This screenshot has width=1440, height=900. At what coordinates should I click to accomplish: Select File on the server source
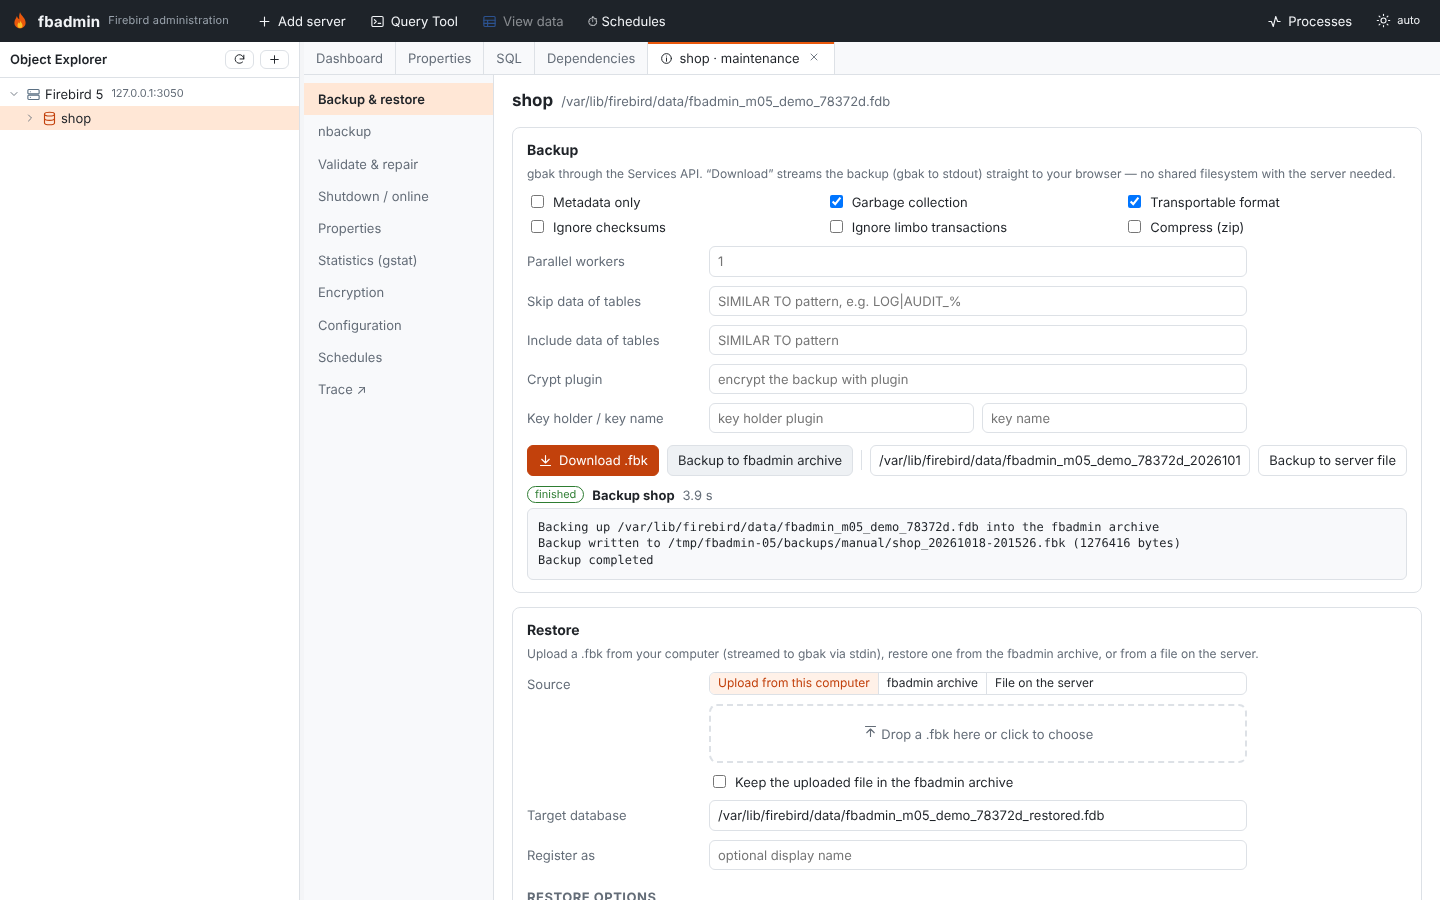point(1044,683)
